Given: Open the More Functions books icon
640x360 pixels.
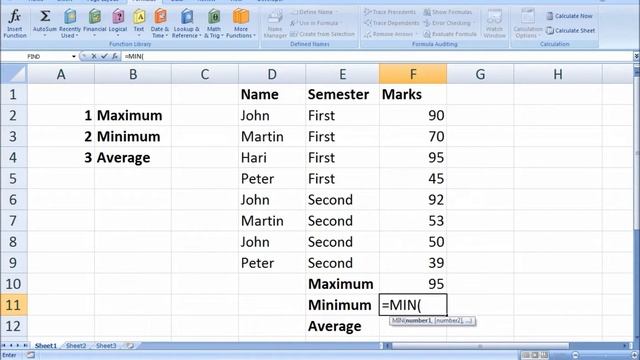Looking at the screenshot, I should pos(240,17).
